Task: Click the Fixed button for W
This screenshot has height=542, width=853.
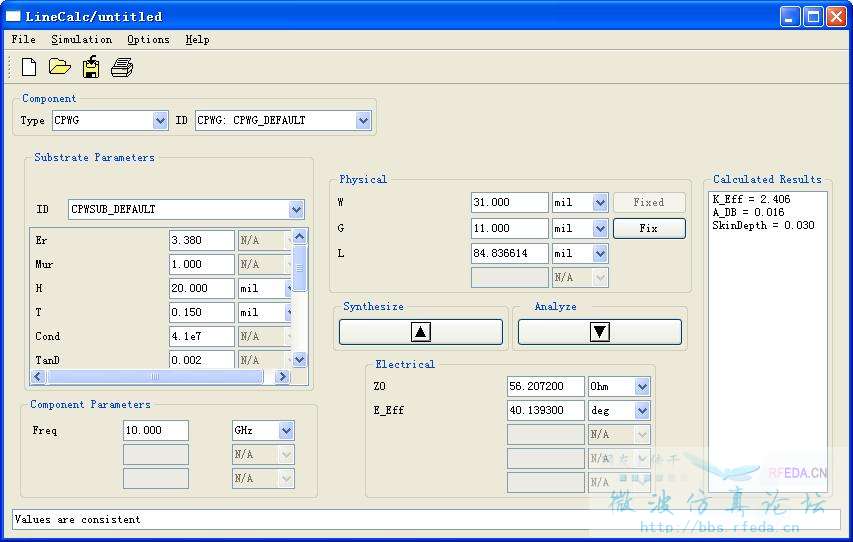Action: [x=649, y=202]
